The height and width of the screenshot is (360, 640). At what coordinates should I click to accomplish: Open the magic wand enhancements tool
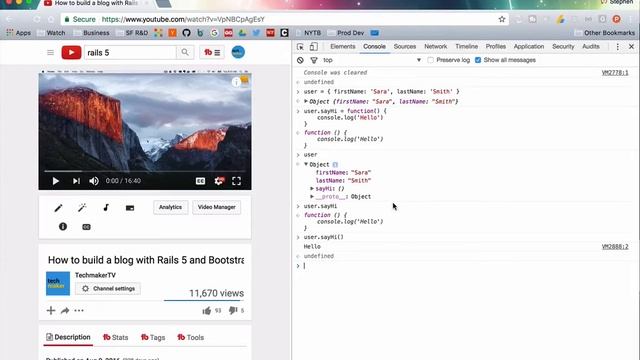(x=82, y=208)
